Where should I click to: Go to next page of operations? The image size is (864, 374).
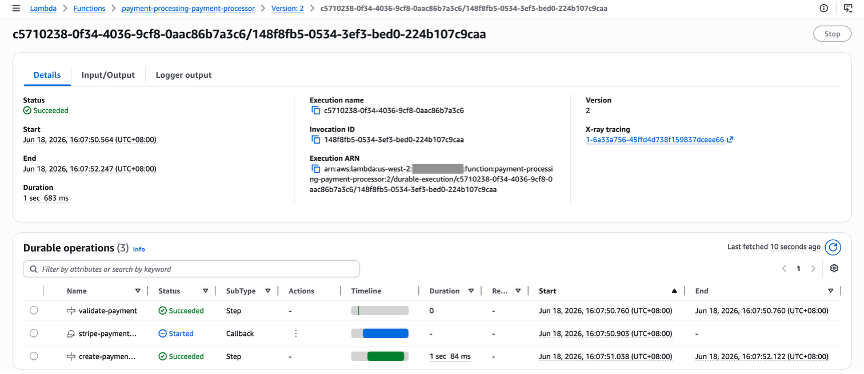(x=813, y=269)
